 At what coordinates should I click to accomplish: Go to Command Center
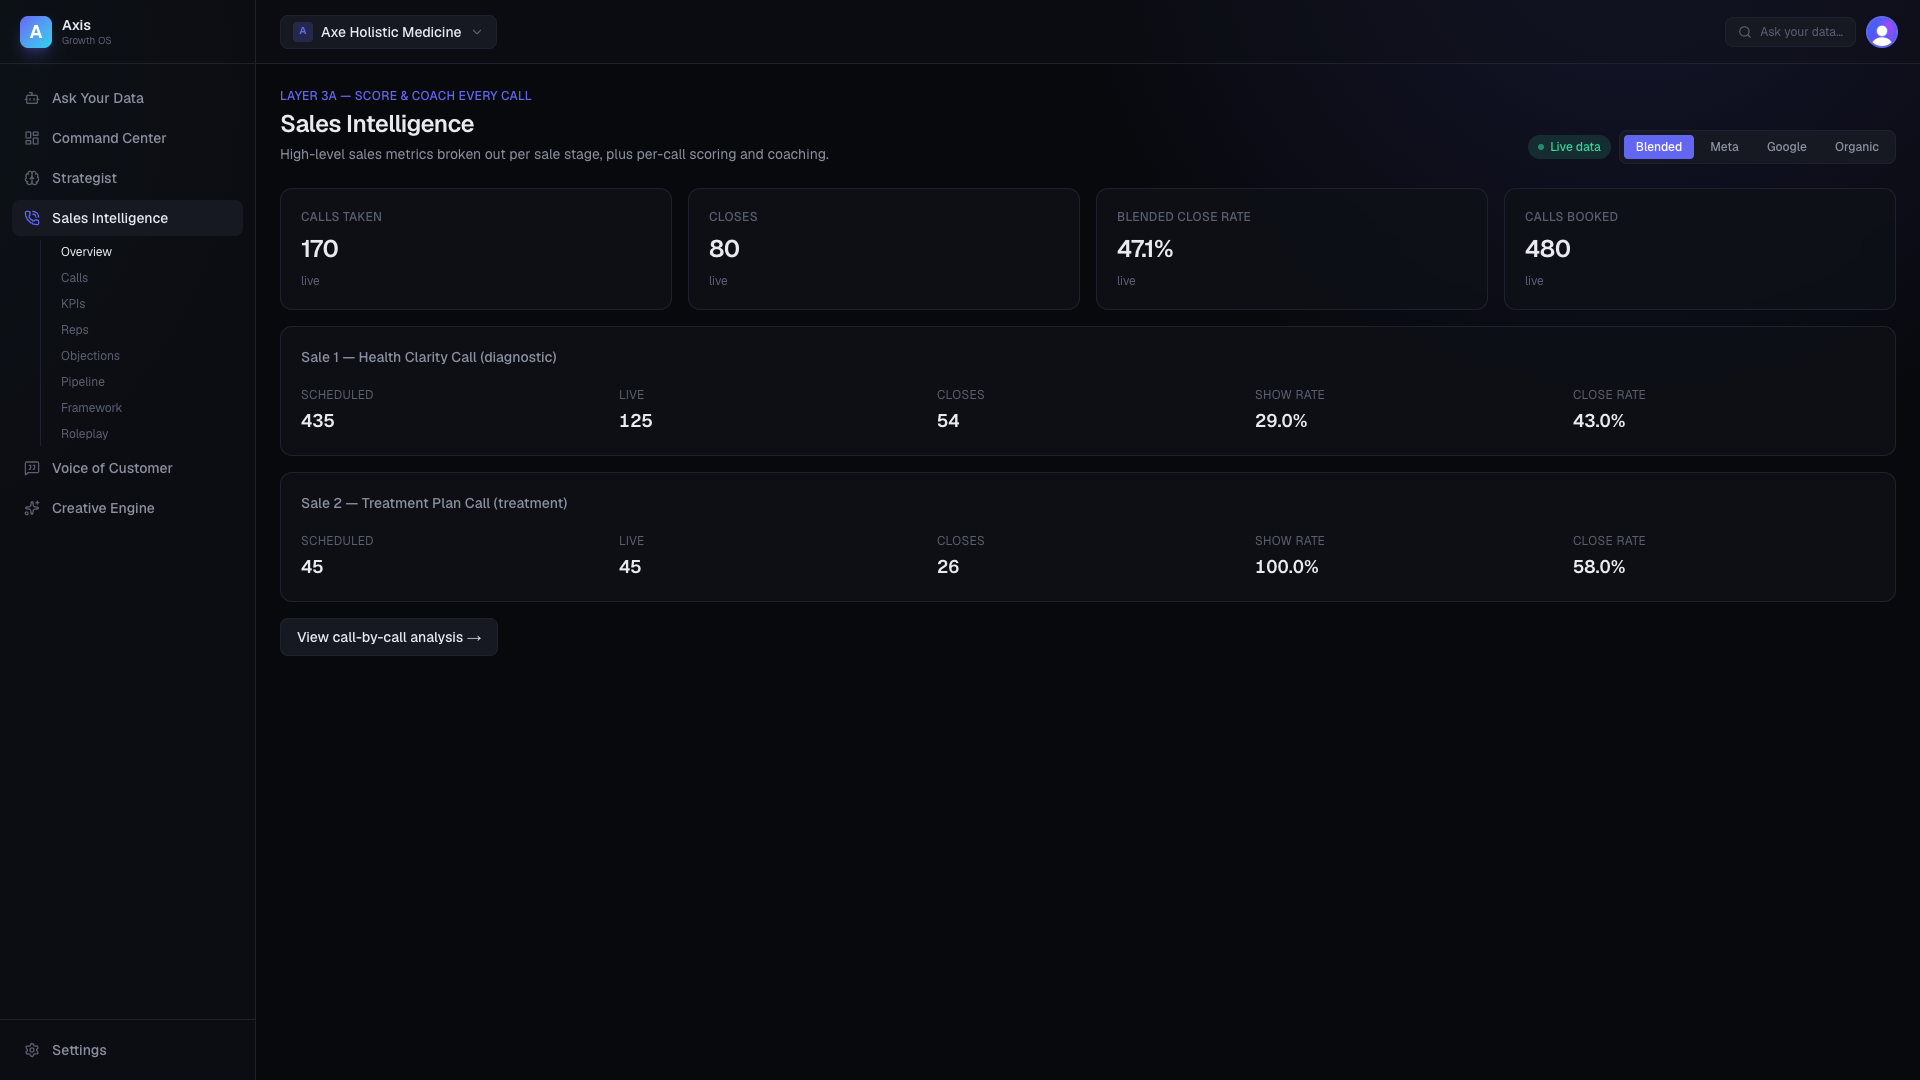(127, 138)
